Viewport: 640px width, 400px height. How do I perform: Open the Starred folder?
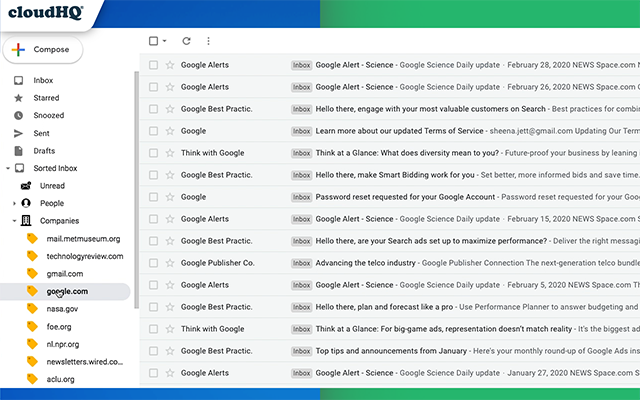point(46,98)
